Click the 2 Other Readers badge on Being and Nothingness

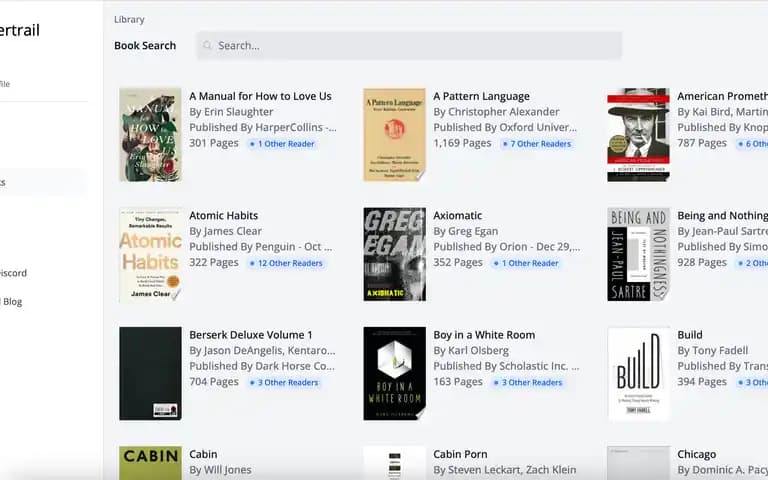tap(752, 264)
